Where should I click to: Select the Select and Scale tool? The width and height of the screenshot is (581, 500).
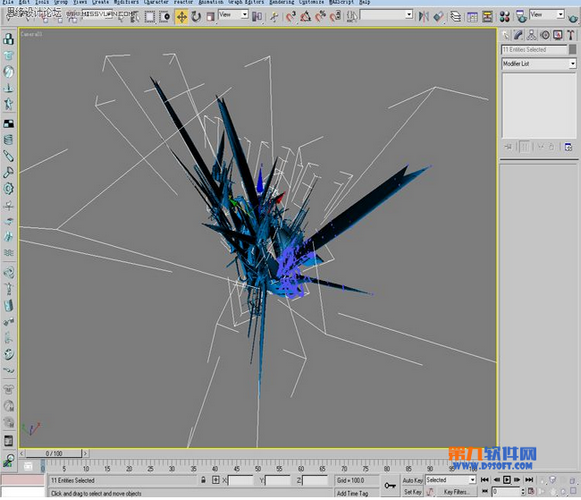tap(210, 17)
